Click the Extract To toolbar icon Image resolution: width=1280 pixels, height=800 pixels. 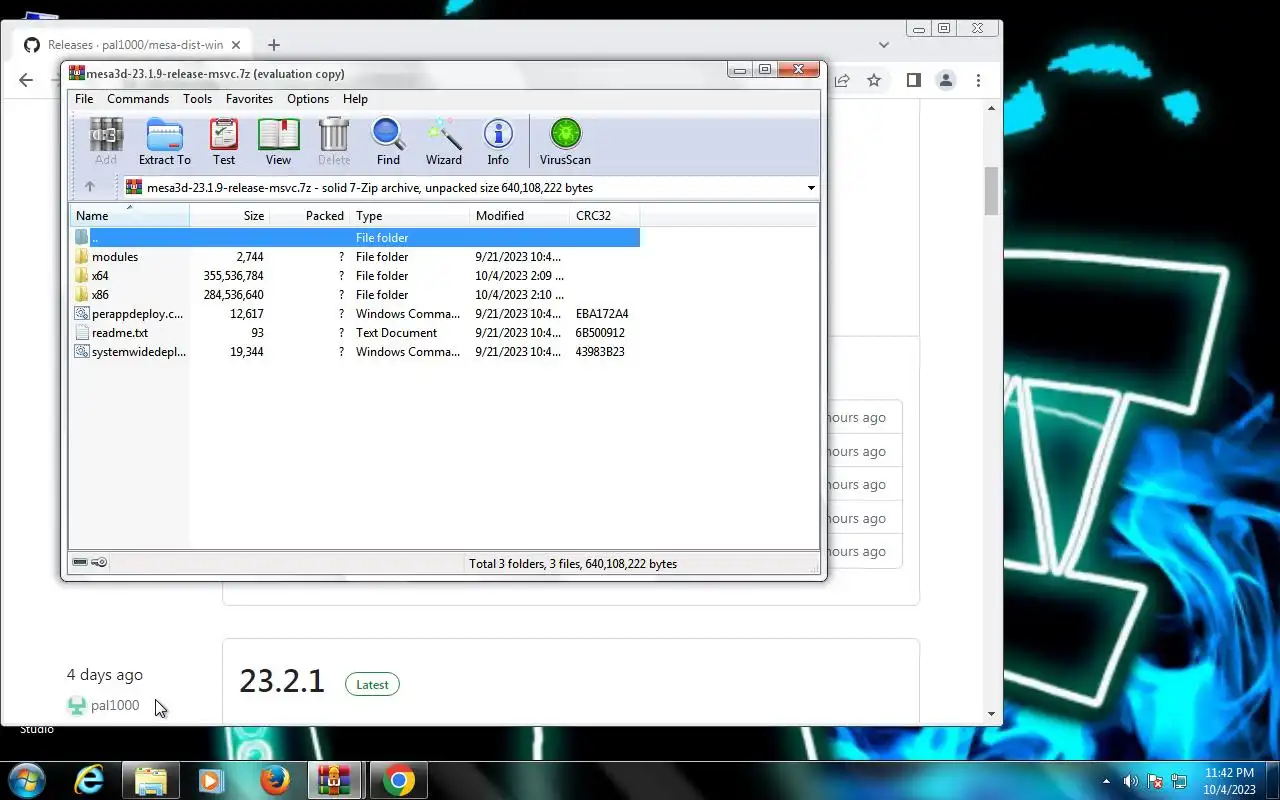(x=164, y=141)
